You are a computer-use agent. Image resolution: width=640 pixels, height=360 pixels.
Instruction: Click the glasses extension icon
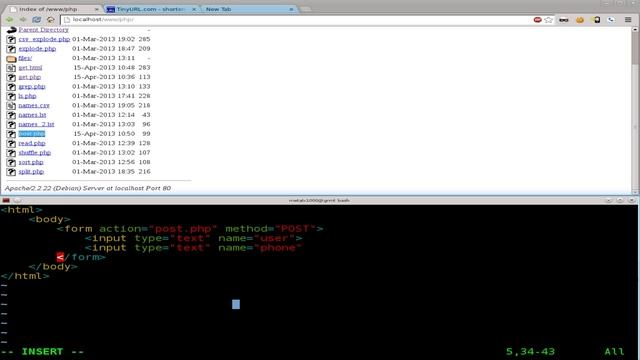pyautogui.click(x=564, y=20)
